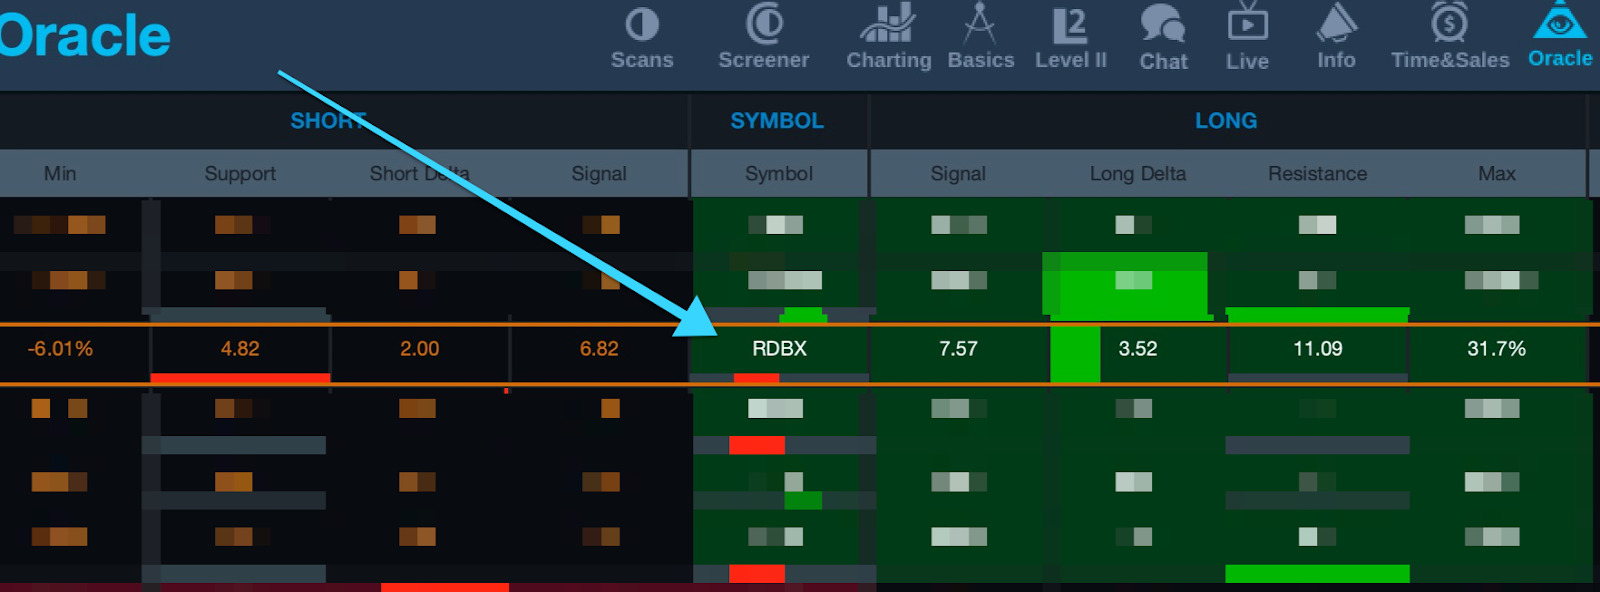Select the Oracle eye icon
Screen dimensions: 1600x592
(x=1559, y=22)
